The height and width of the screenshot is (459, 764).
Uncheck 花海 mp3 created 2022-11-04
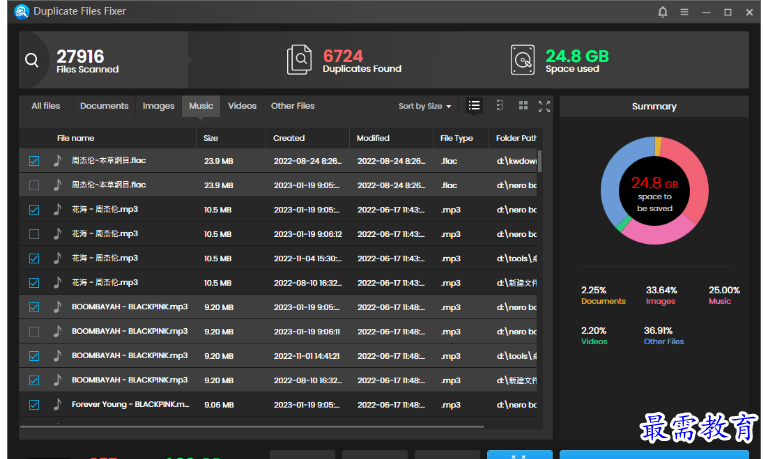coord(34,258)
